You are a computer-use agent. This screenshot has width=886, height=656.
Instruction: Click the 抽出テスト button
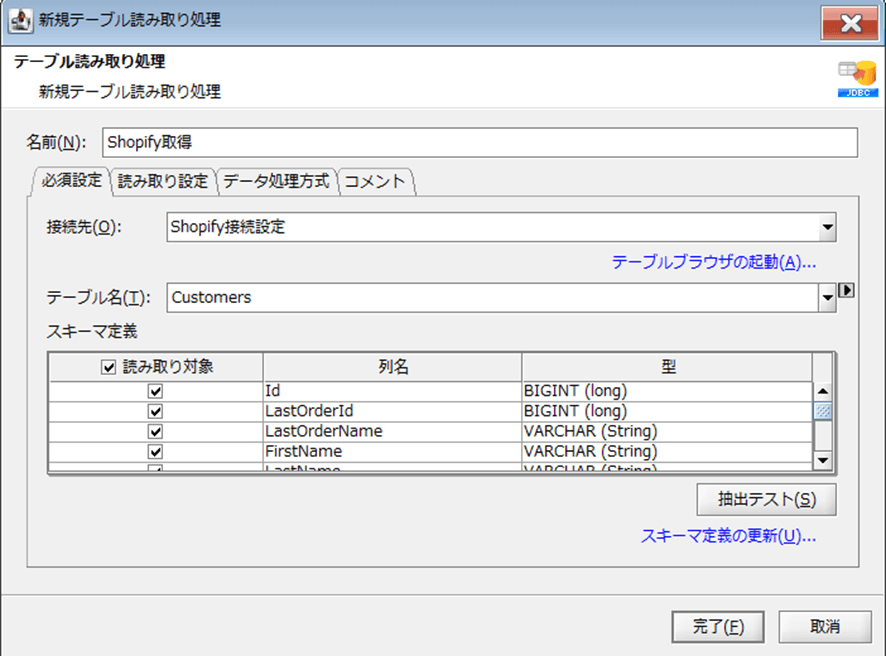coord(766,499)
